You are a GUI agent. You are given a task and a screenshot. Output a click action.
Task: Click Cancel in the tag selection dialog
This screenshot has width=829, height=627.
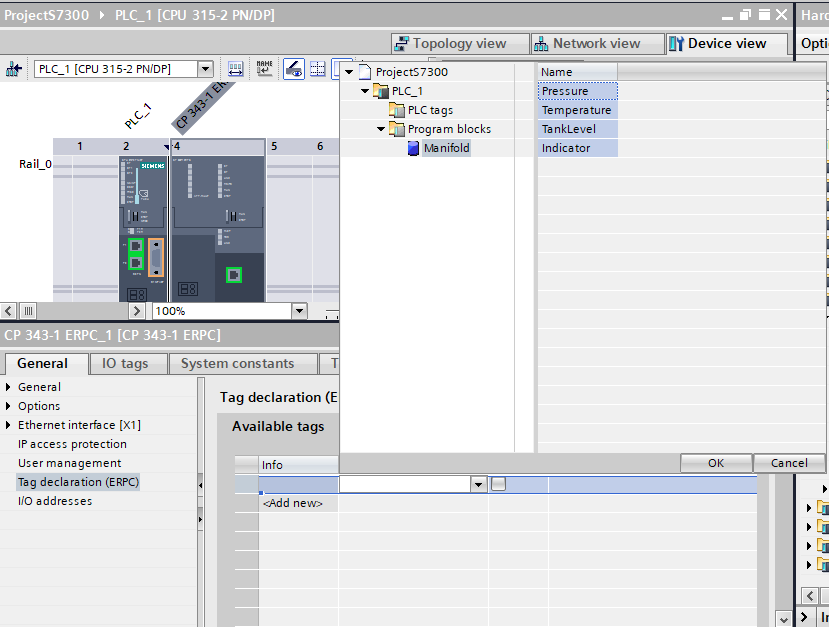tap(789, 463)
